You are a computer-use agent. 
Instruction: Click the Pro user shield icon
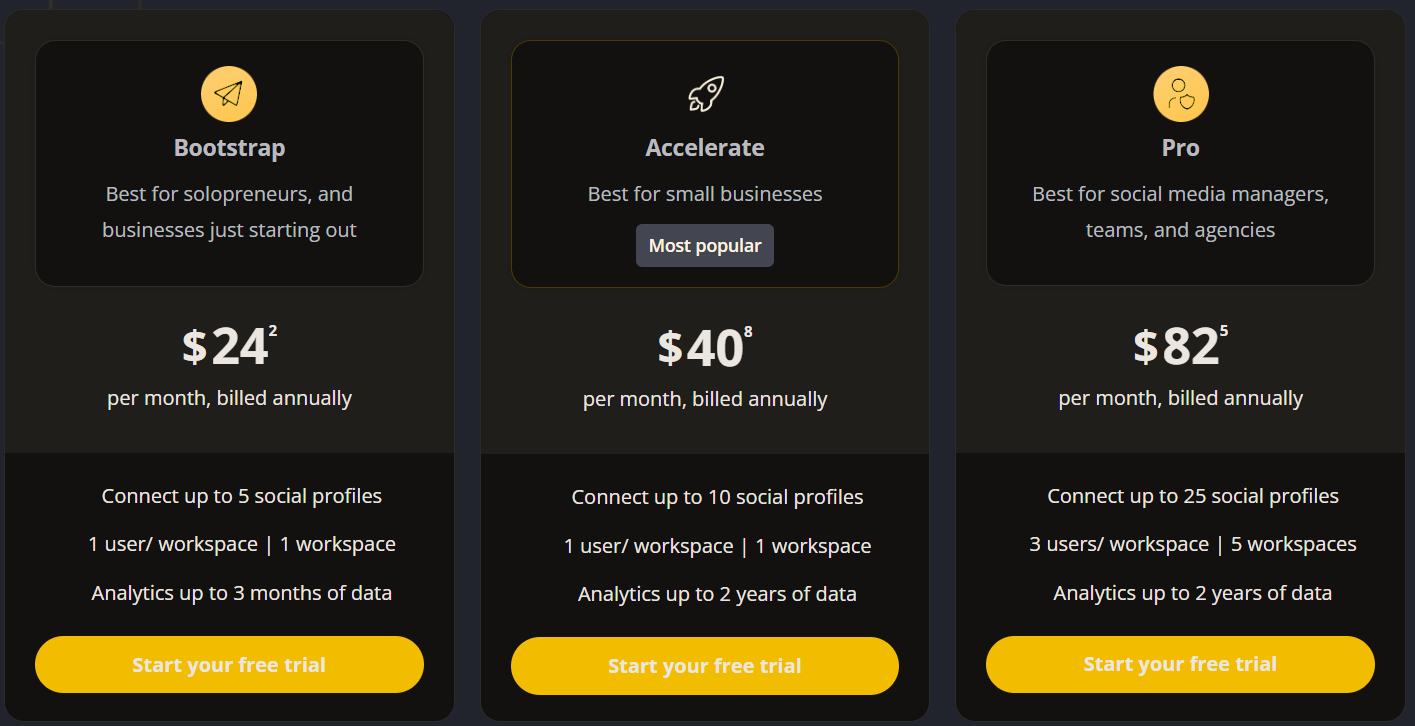[x=1181, y=94]
